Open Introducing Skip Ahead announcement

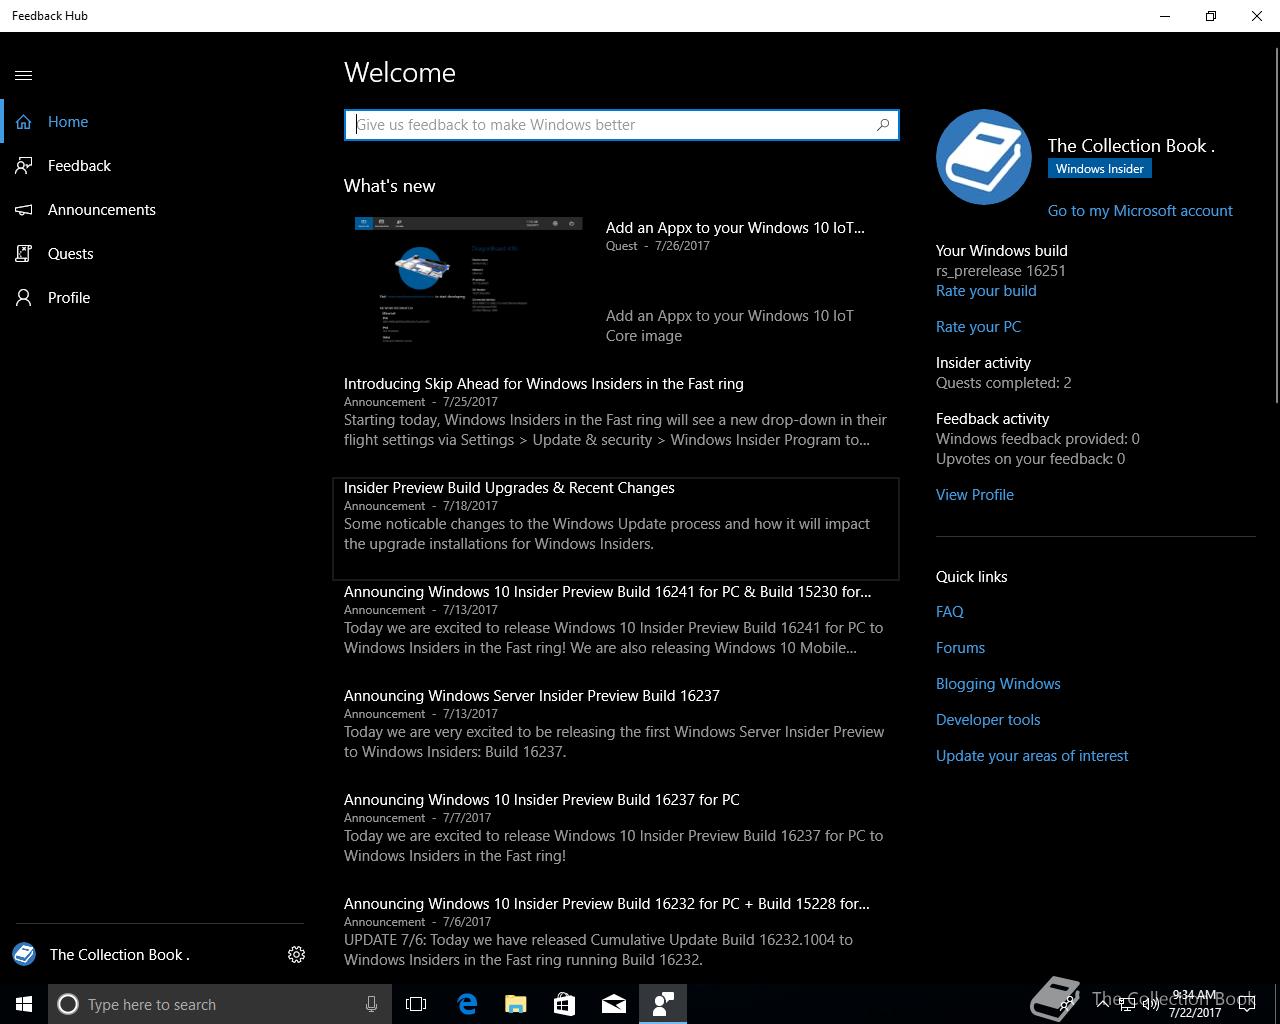tap(544, 384)
